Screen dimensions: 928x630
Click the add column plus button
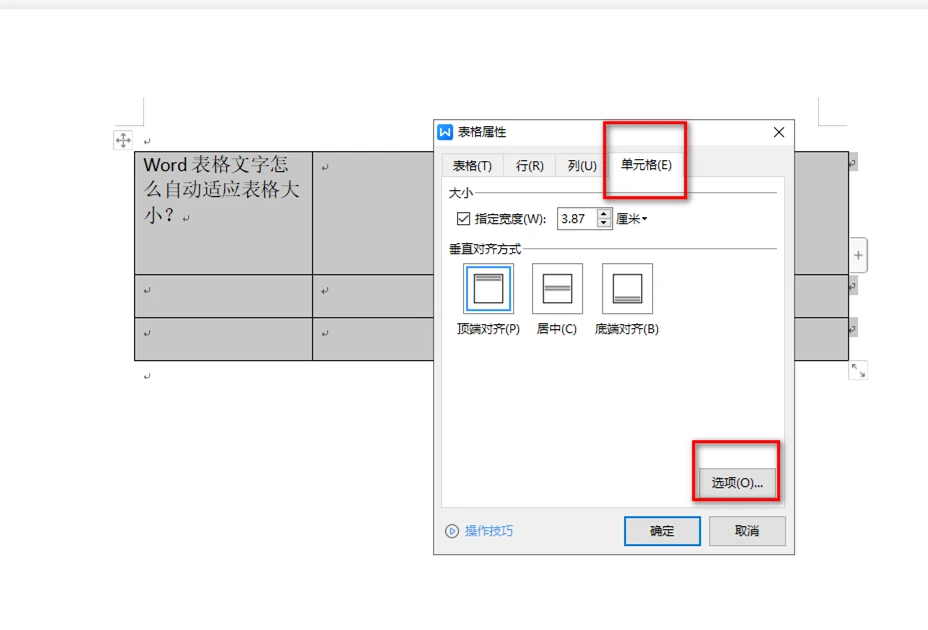[858, 255]
